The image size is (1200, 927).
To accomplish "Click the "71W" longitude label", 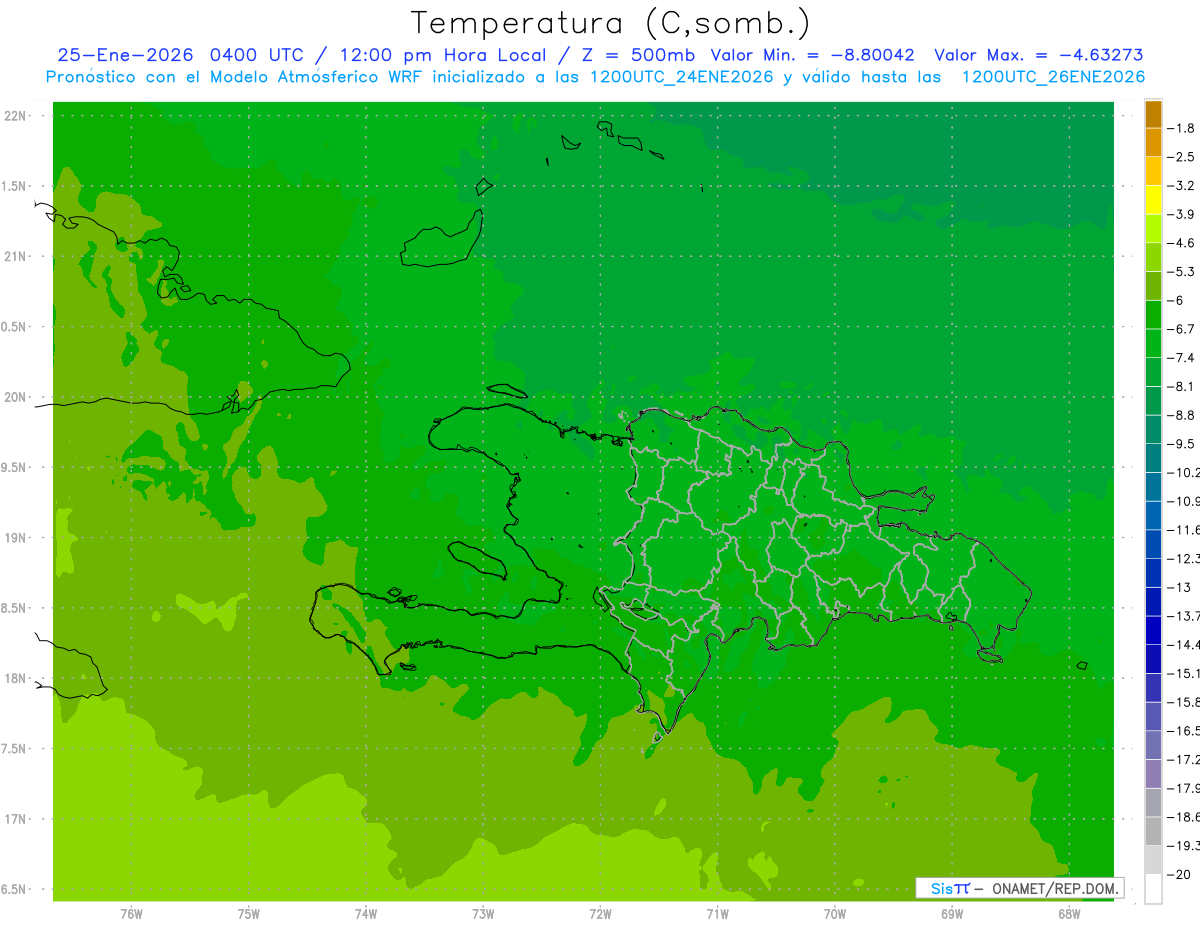I will coord(717,914).
